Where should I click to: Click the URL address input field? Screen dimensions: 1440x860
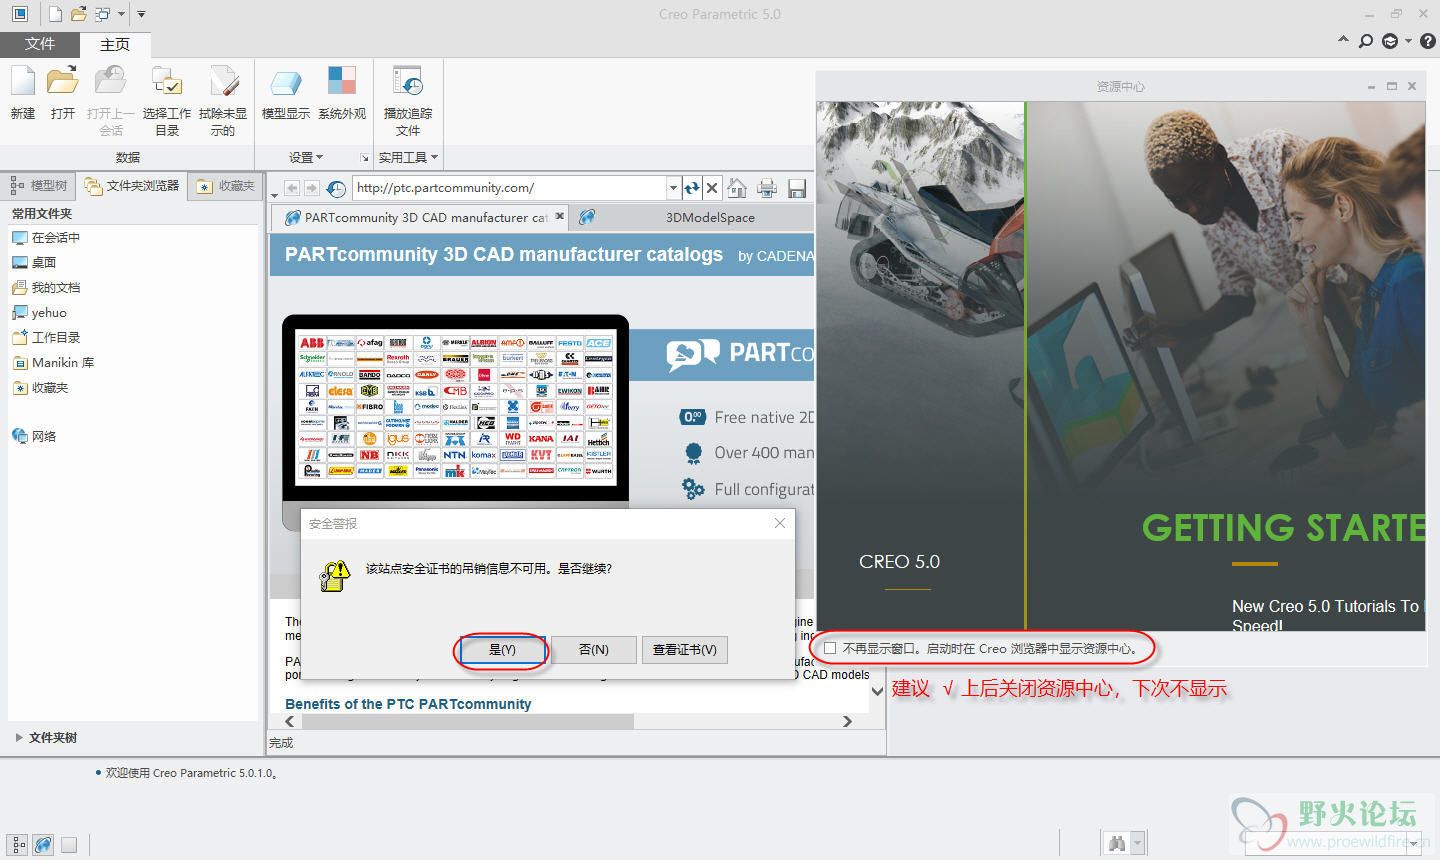[x=509, y=187]
